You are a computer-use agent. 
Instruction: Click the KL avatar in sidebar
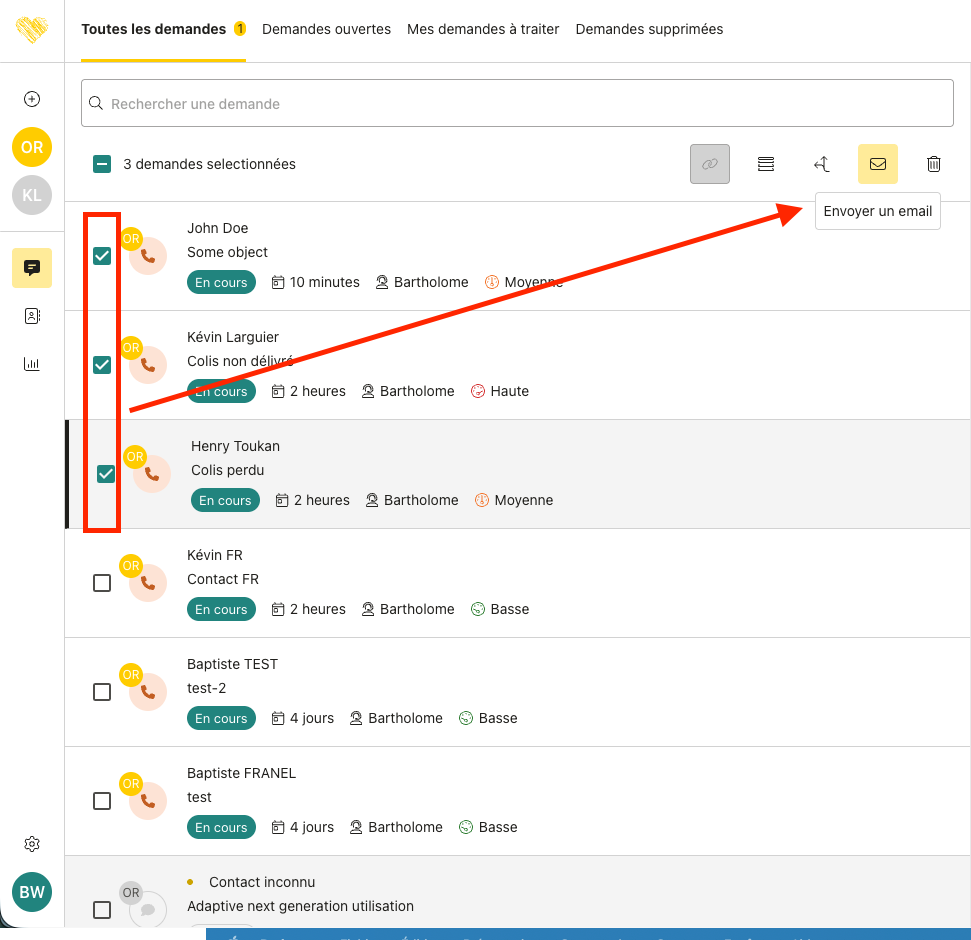pos(32,195)
